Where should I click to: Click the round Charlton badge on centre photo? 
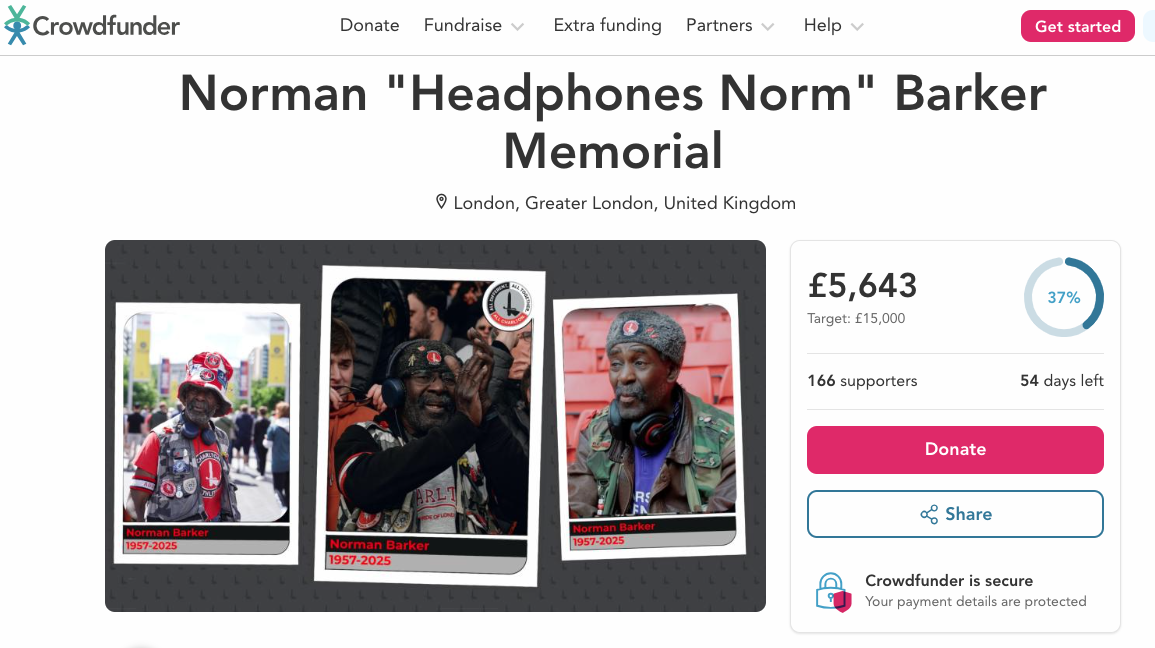click(x=508, y=303)
